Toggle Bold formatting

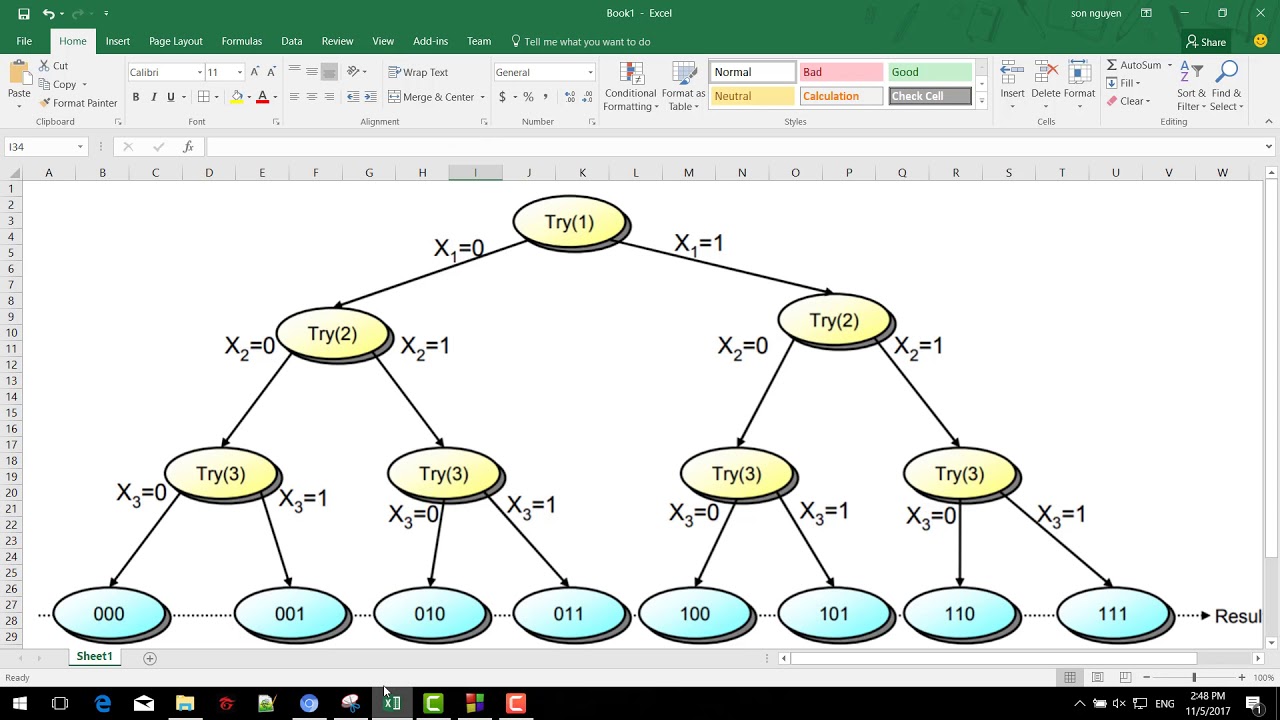pos(136,97)
